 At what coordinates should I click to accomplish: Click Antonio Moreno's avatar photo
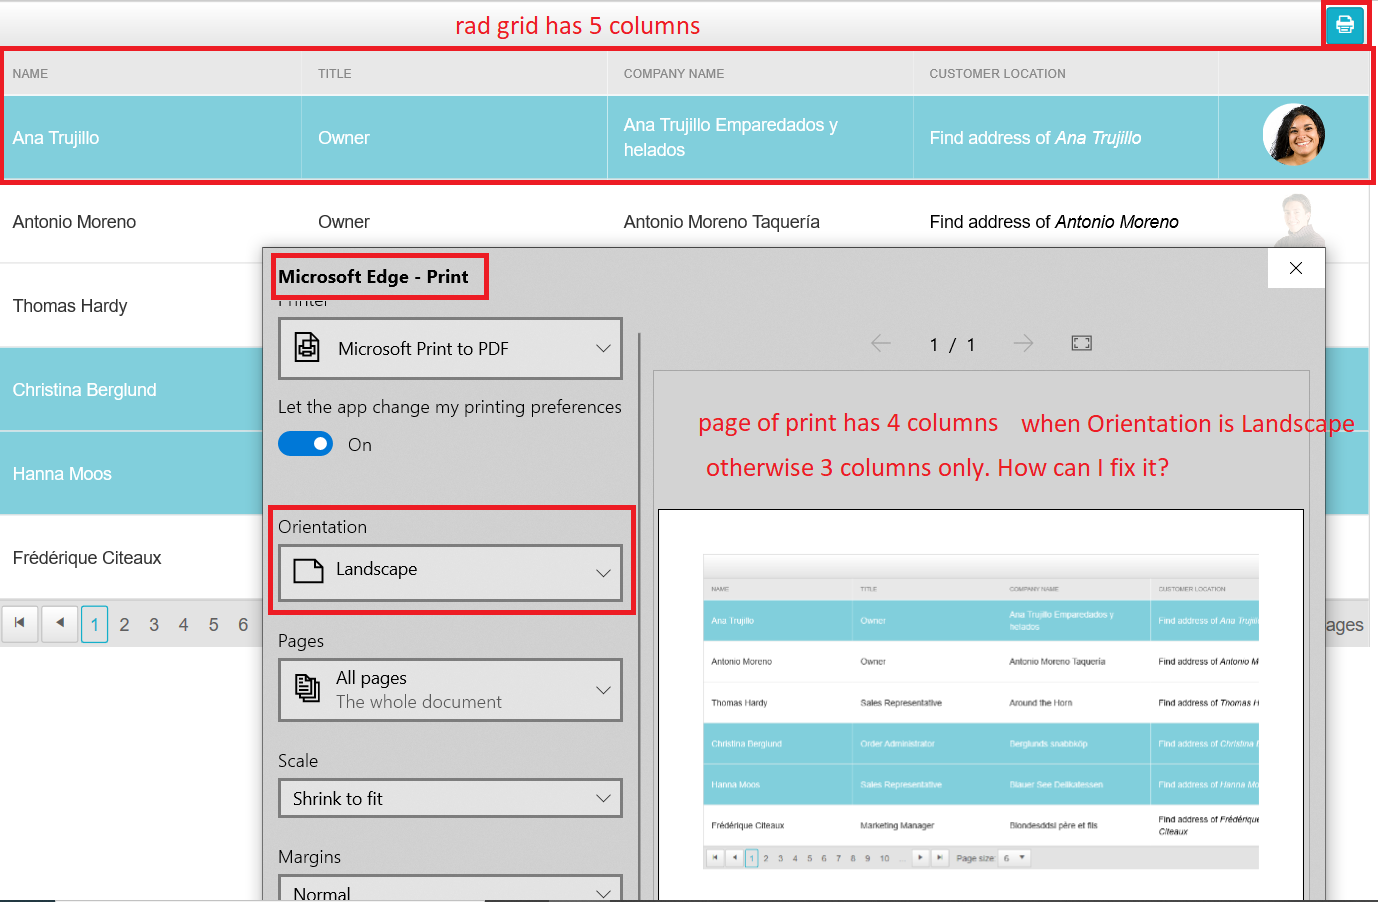pos(1296,220)
